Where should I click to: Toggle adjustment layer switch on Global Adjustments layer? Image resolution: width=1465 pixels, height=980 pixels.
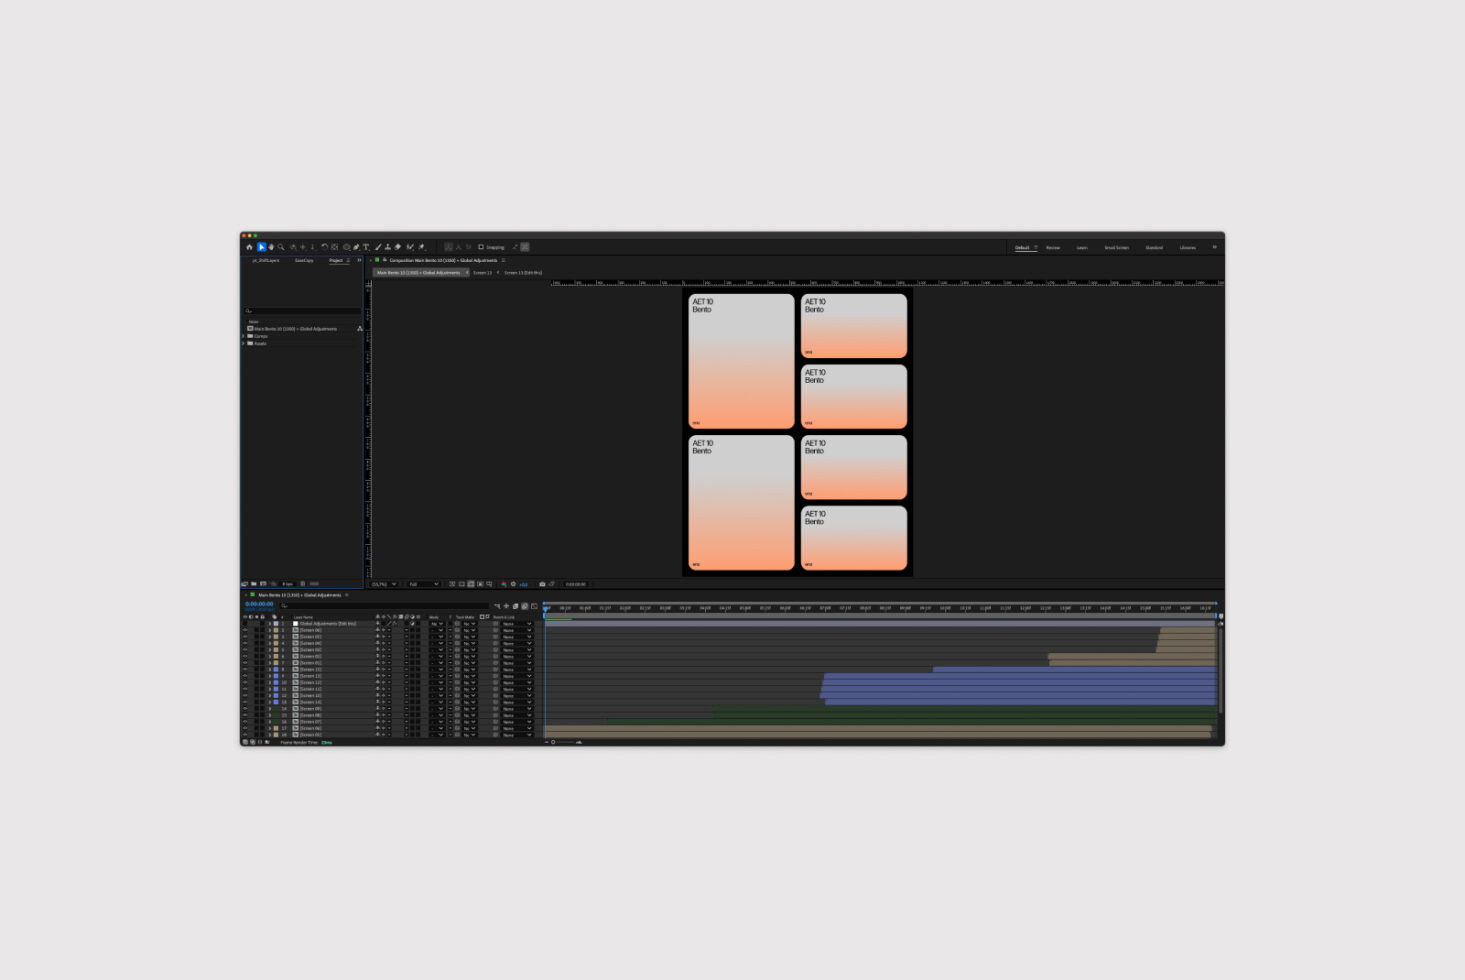413,623
